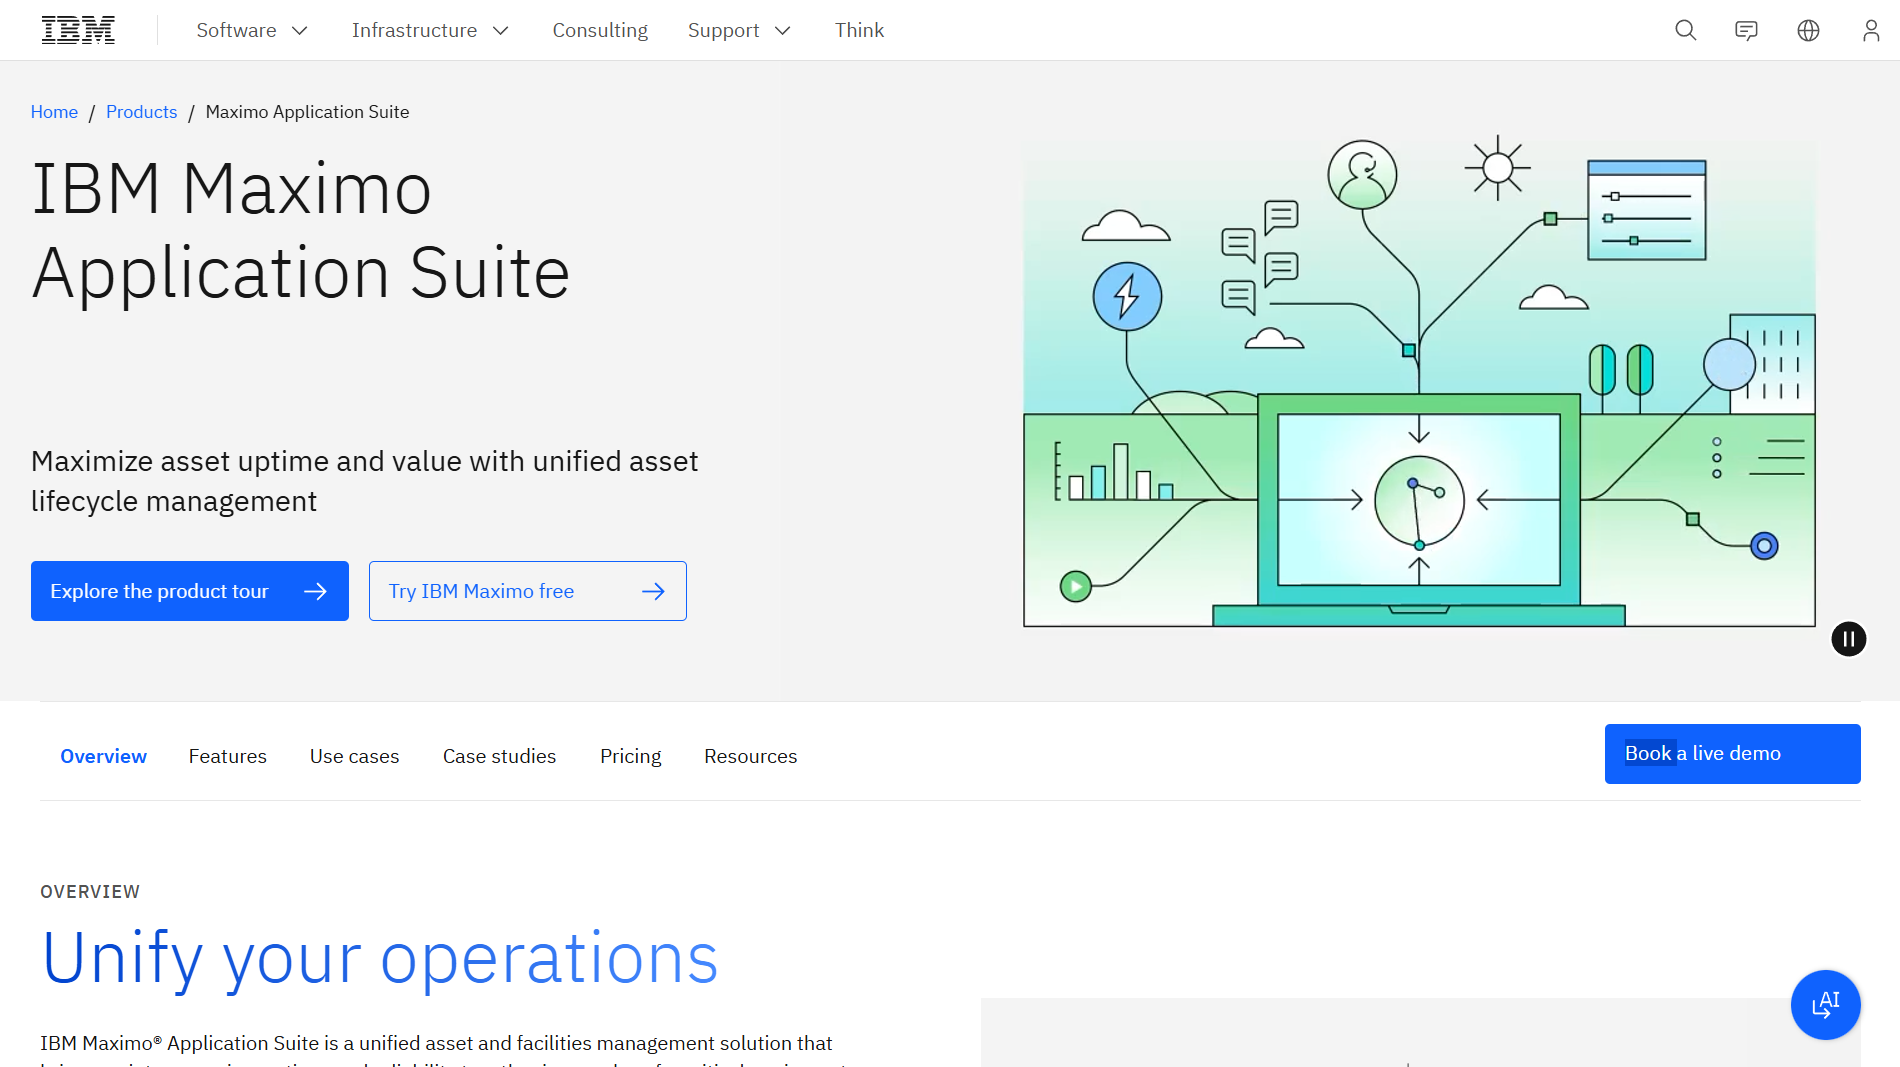Switch to the Case studies tab
The width and height of the screenshot is (1900, 1067).
[499, 756]
